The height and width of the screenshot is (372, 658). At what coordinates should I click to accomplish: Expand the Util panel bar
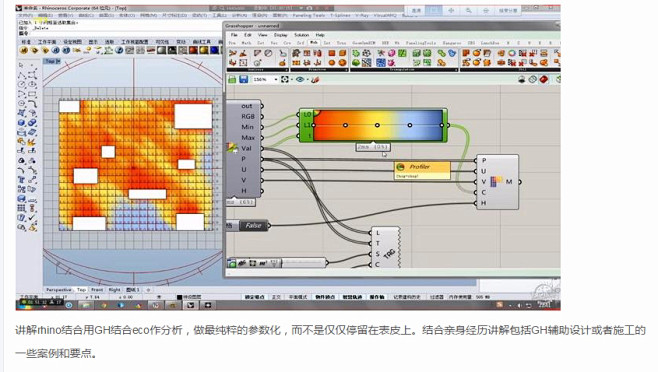pos(510,70)
